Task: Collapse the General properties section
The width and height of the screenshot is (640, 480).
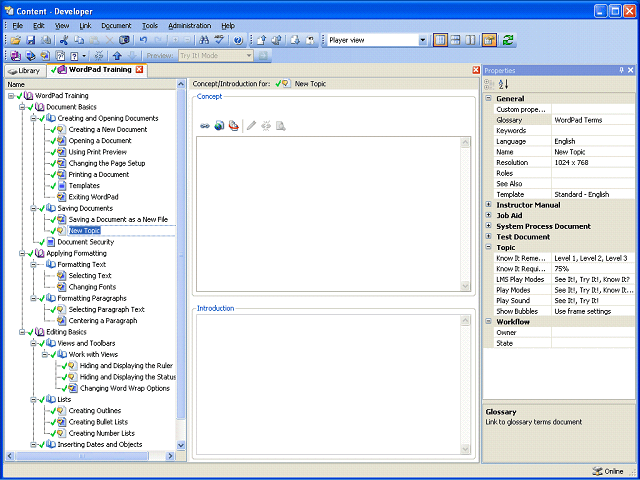Action: tap(488, 98)
